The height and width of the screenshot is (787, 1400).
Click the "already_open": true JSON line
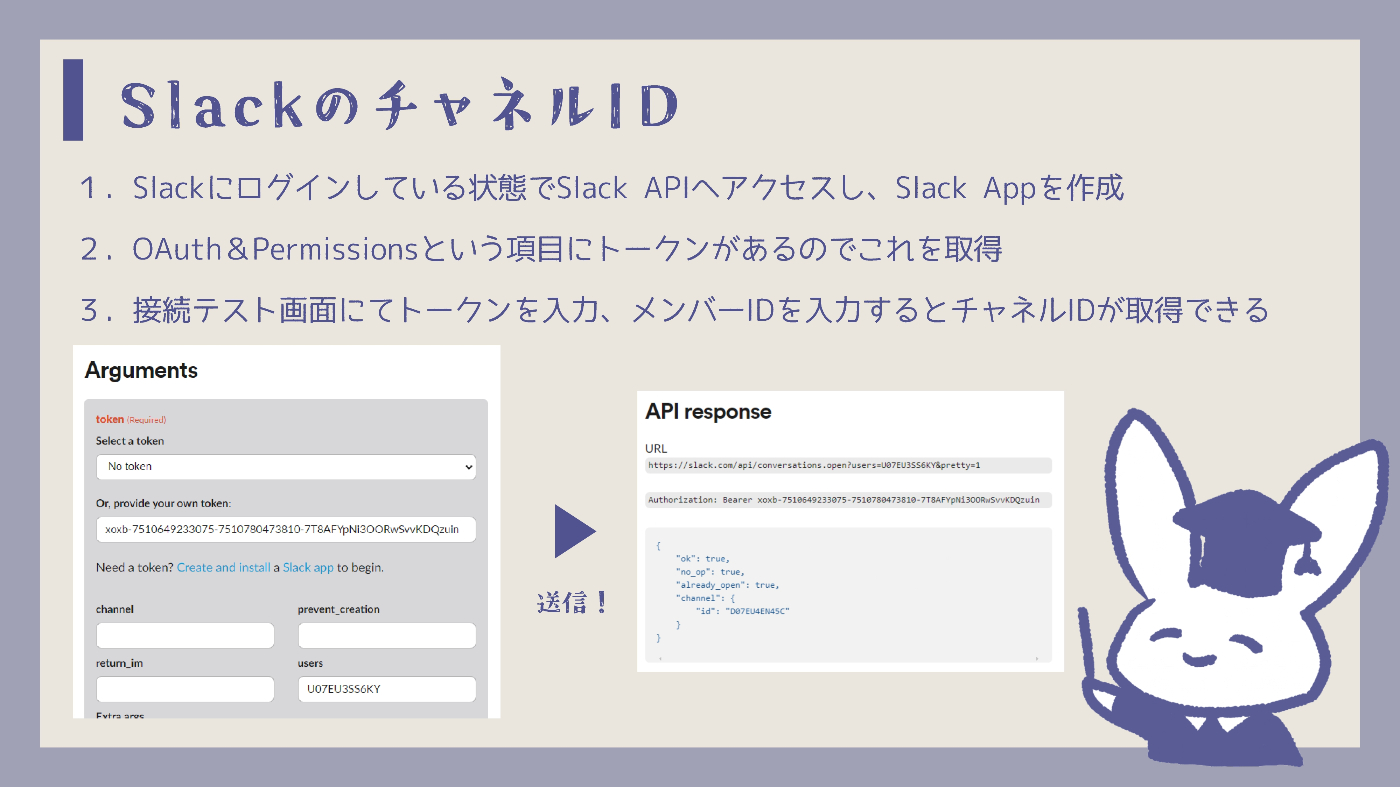[x=727, y=584]
